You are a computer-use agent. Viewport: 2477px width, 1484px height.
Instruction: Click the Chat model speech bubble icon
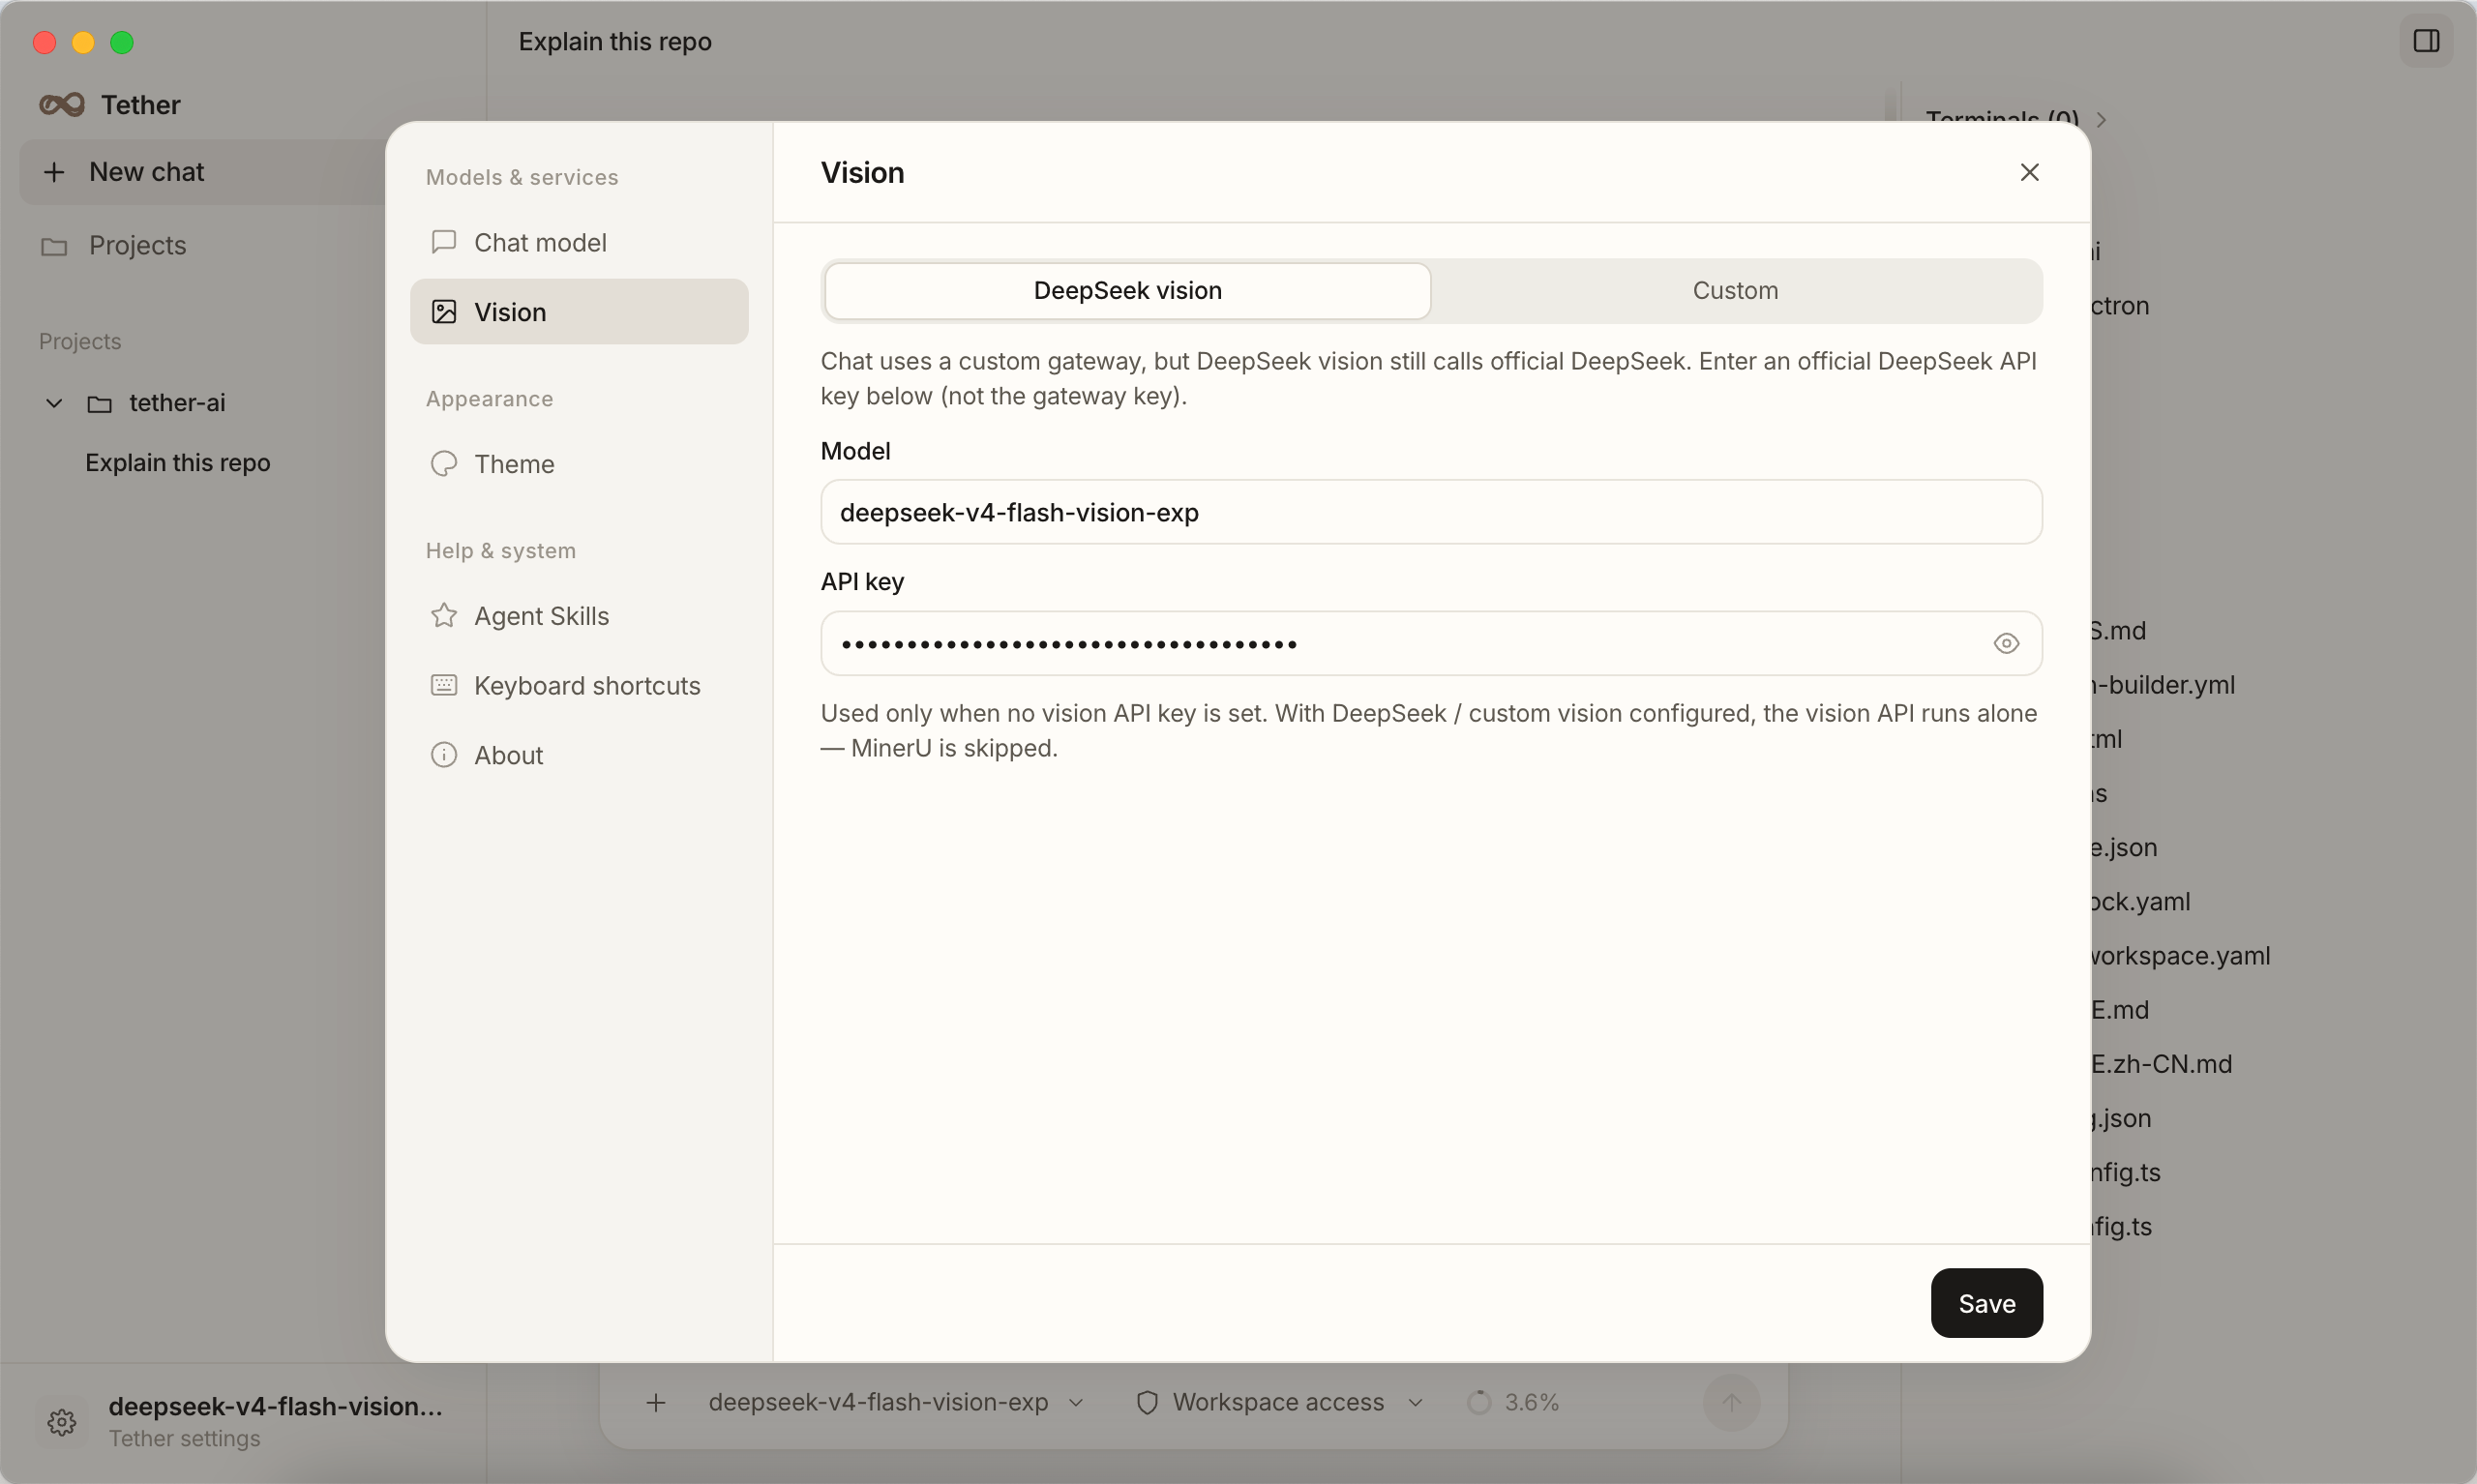[444, 242]
